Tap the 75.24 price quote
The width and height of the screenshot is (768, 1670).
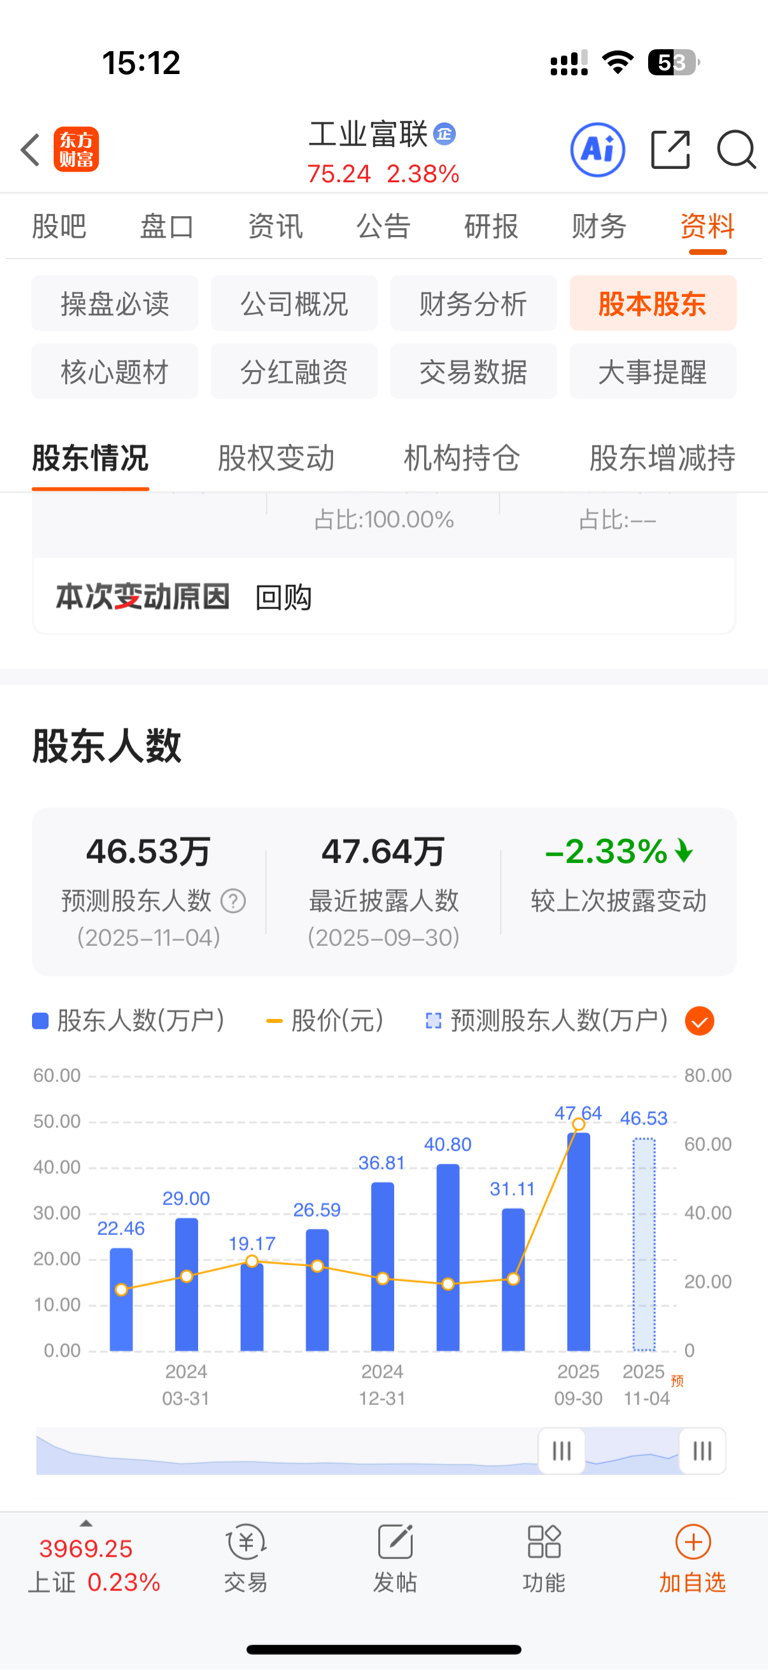(339, 174)
